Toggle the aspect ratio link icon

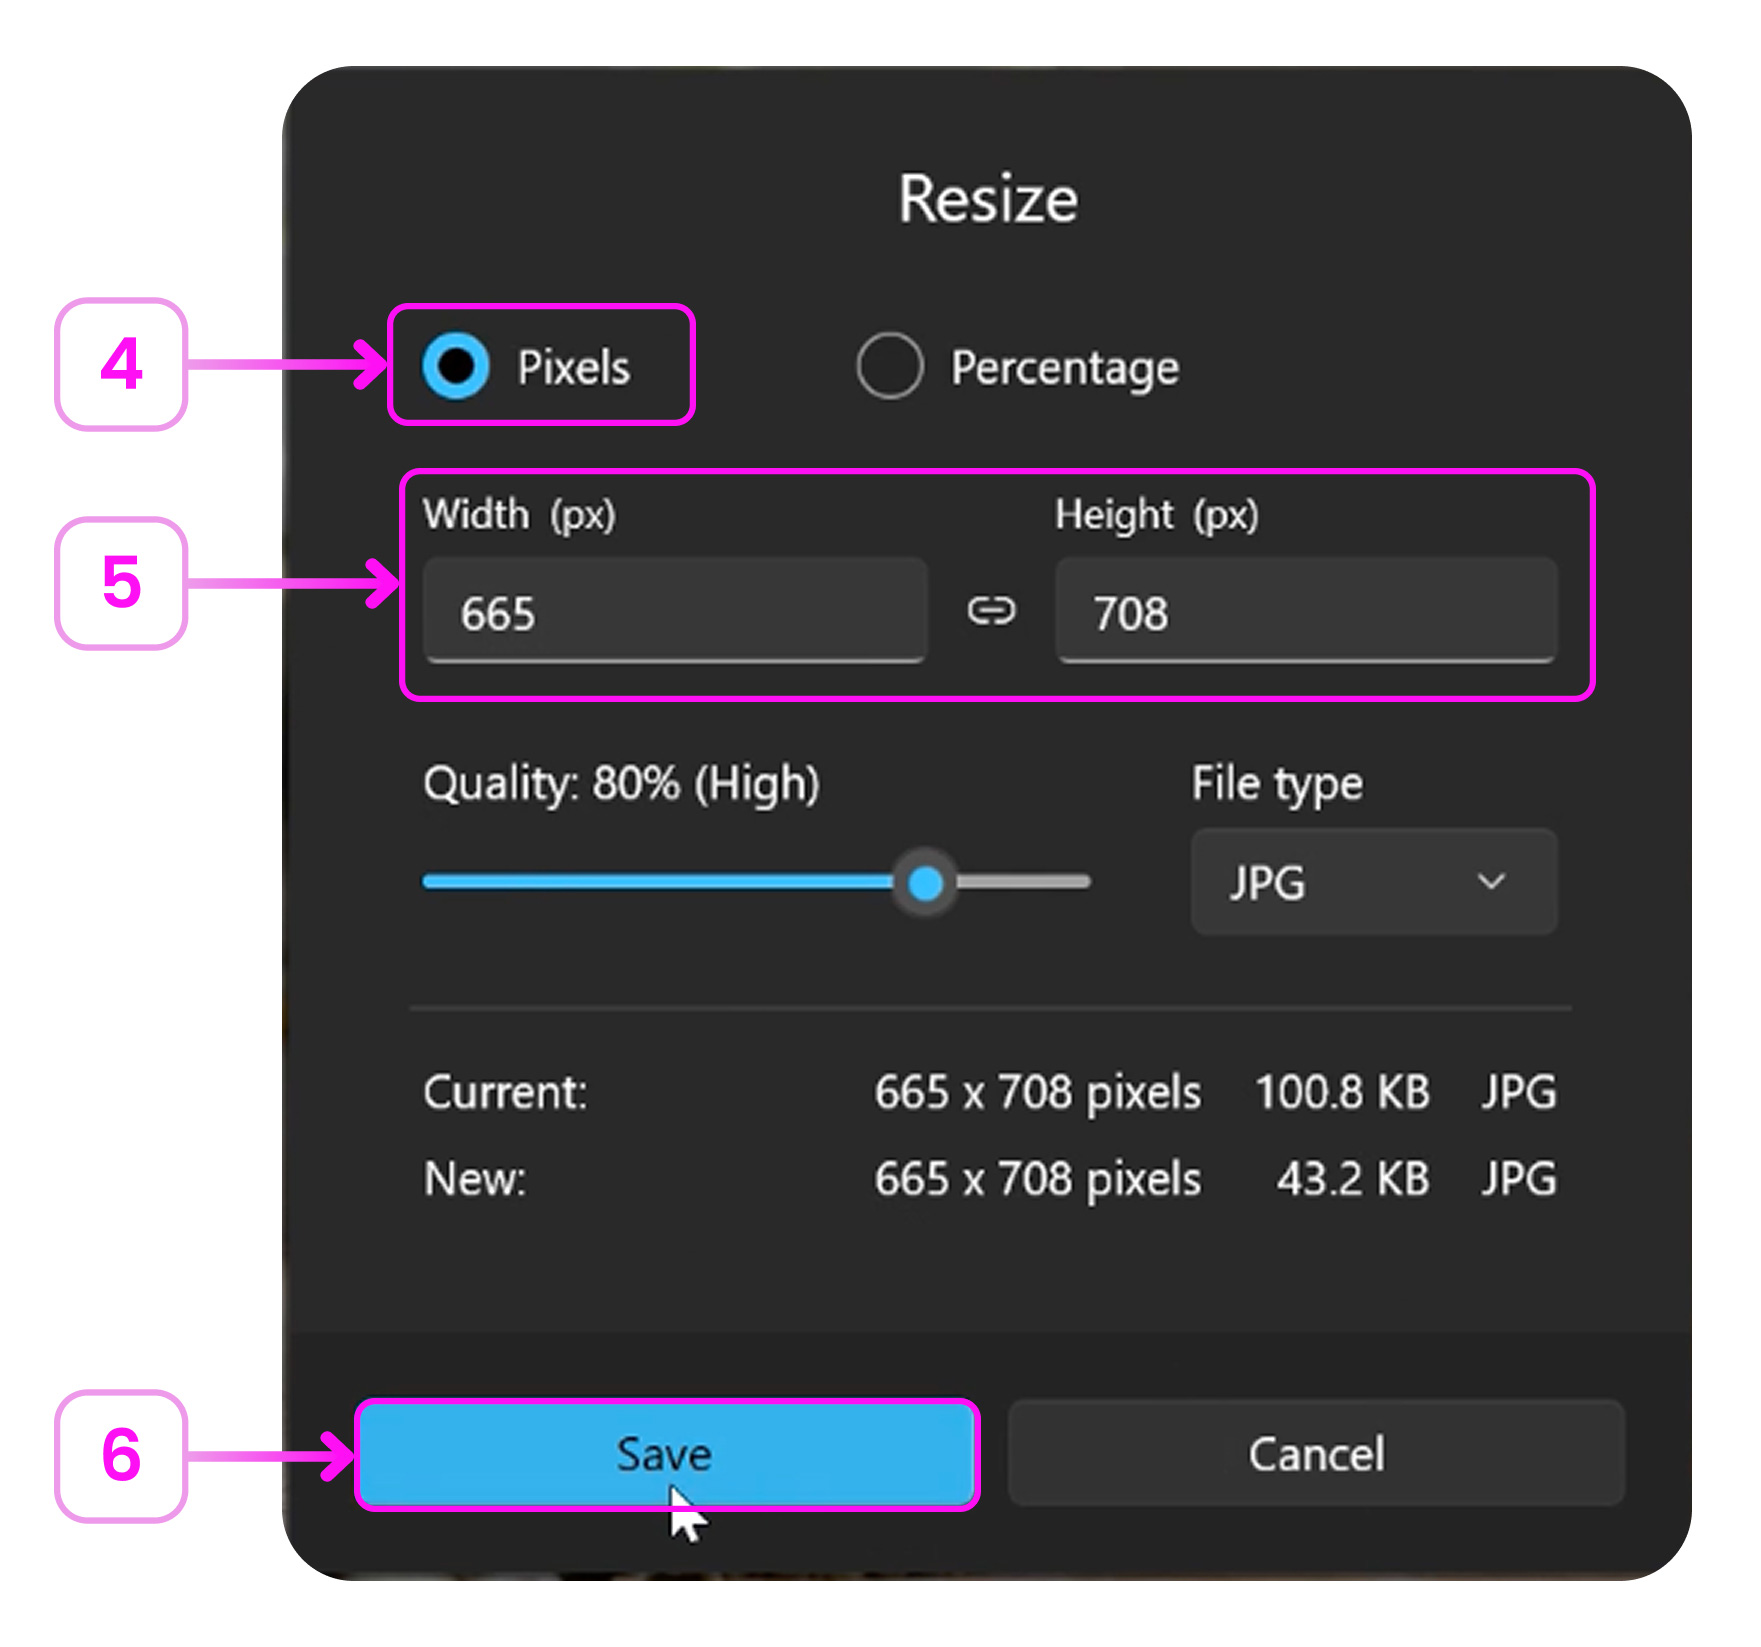pos(991,611)
